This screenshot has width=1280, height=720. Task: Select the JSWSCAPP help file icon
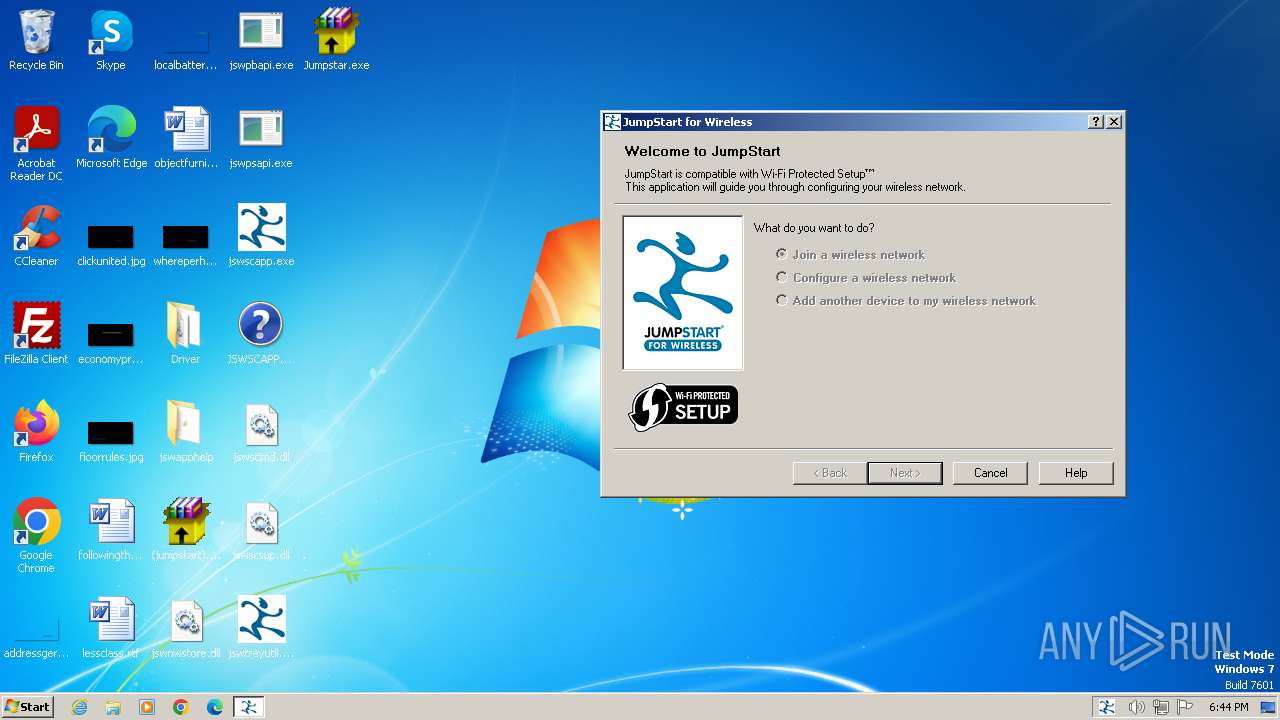pos(261,334)
